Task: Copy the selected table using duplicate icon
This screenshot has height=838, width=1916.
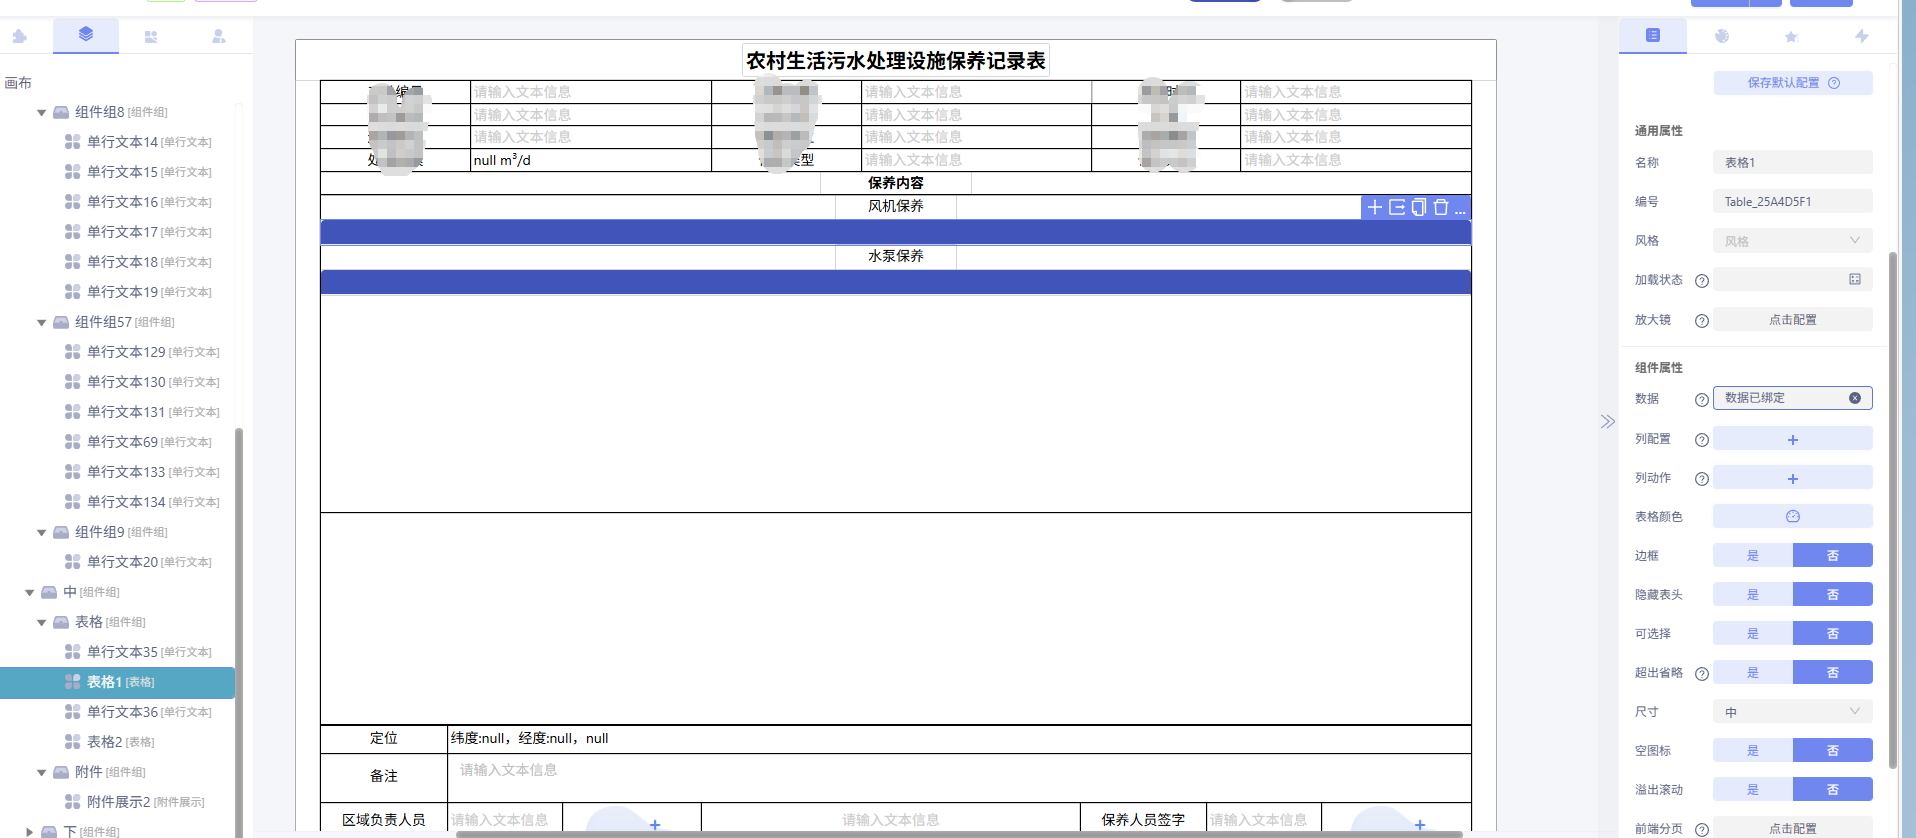Action: pos(1419,207)
